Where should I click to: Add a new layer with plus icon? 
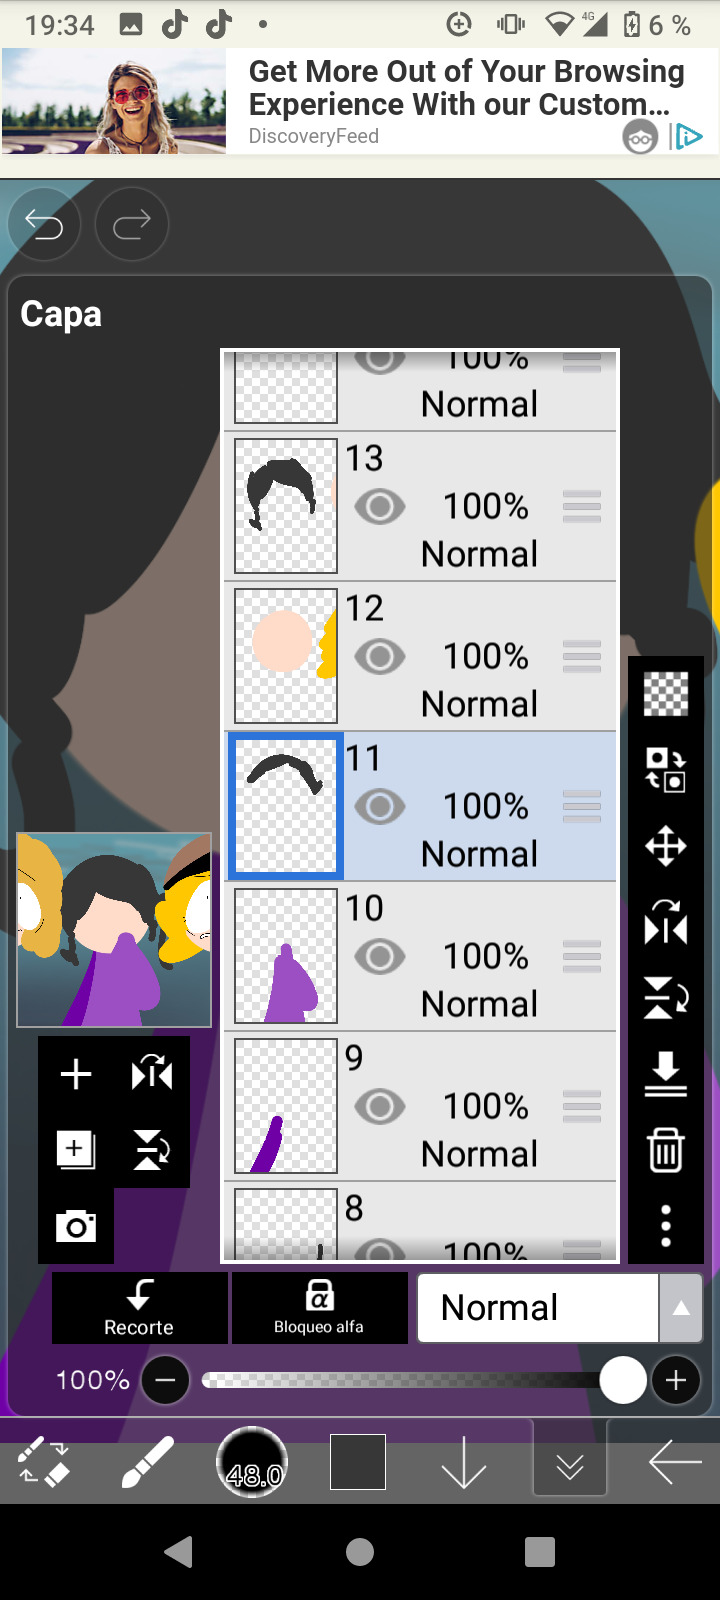click(76, 1075)
